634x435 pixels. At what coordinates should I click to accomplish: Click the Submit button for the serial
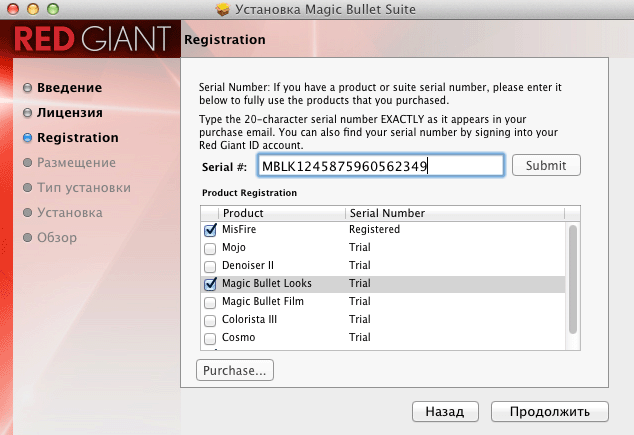point(546,165)
